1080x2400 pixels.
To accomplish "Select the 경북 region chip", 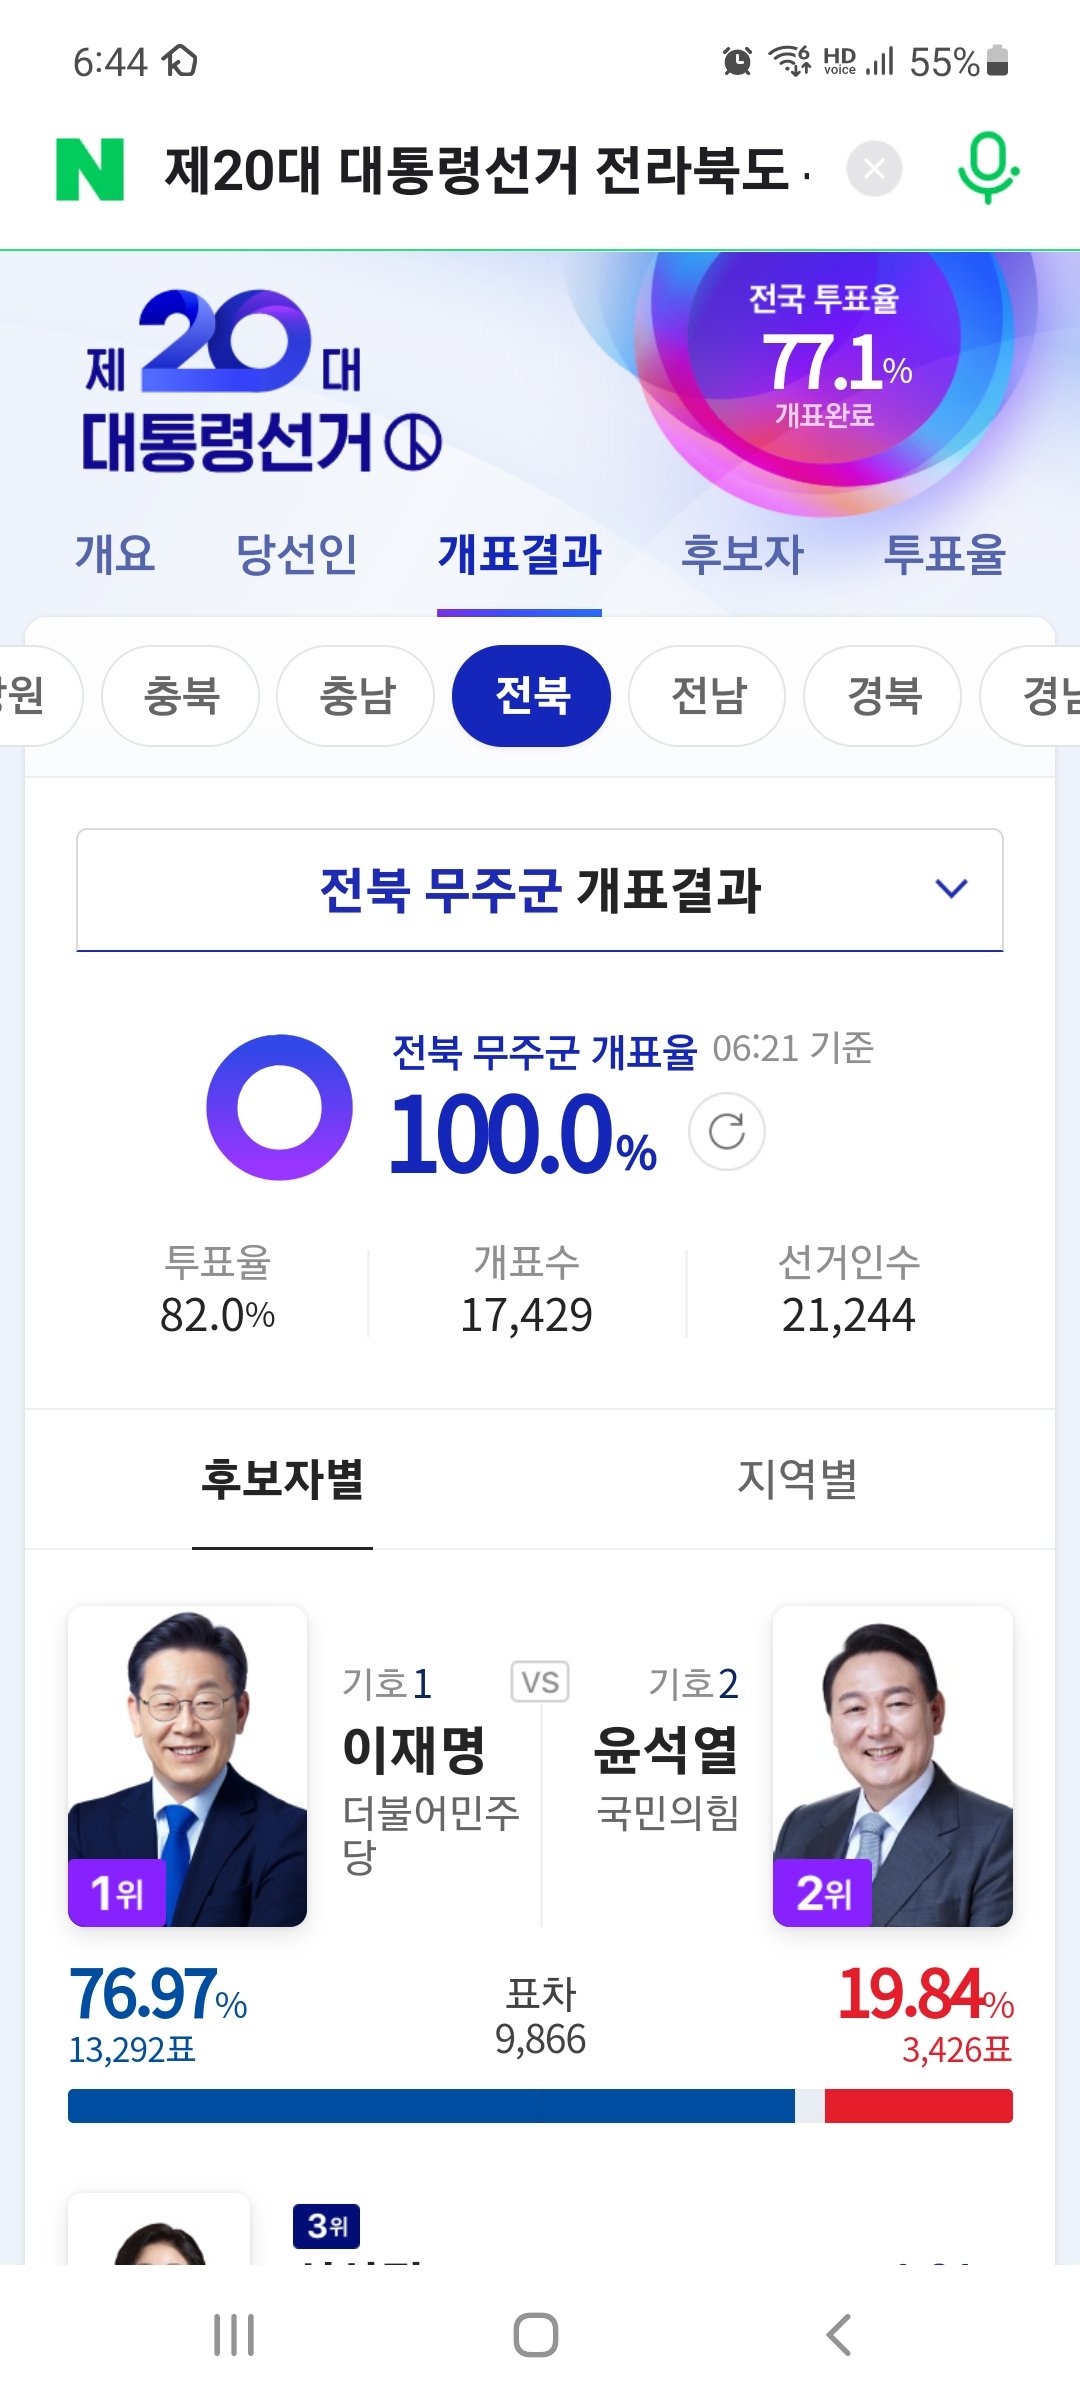I will [883, 696].
